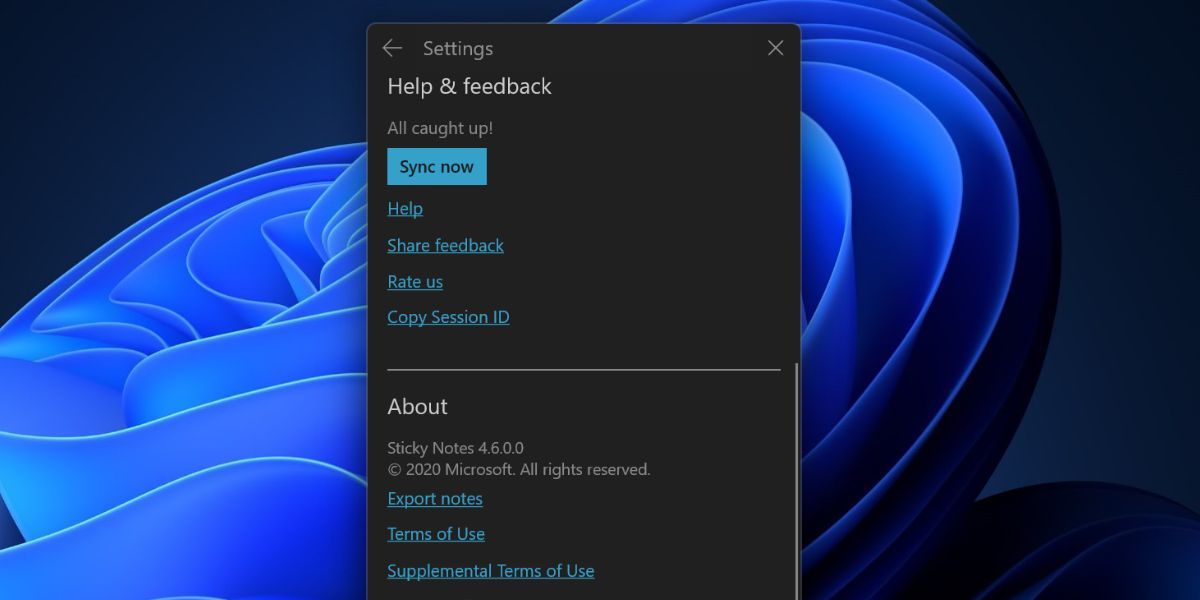
Task: Open Supplemental Terms of Use
Action: tap(490, 570)
